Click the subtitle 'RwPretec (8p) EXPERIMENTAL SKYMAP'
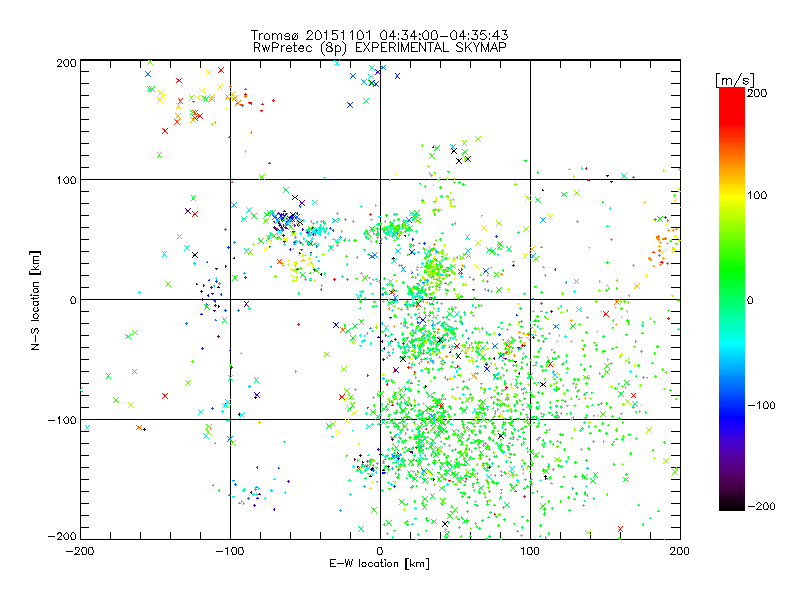The width and height of the screenshot is (800, 600). pyautogui.click(x=380, y=47)
